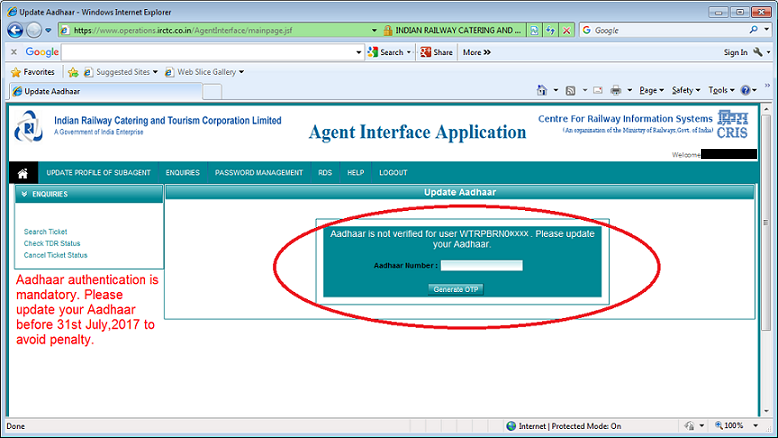Open Web Slice Gallery dropdown
This screenshot has height=438, width=778.
point(204,72)
